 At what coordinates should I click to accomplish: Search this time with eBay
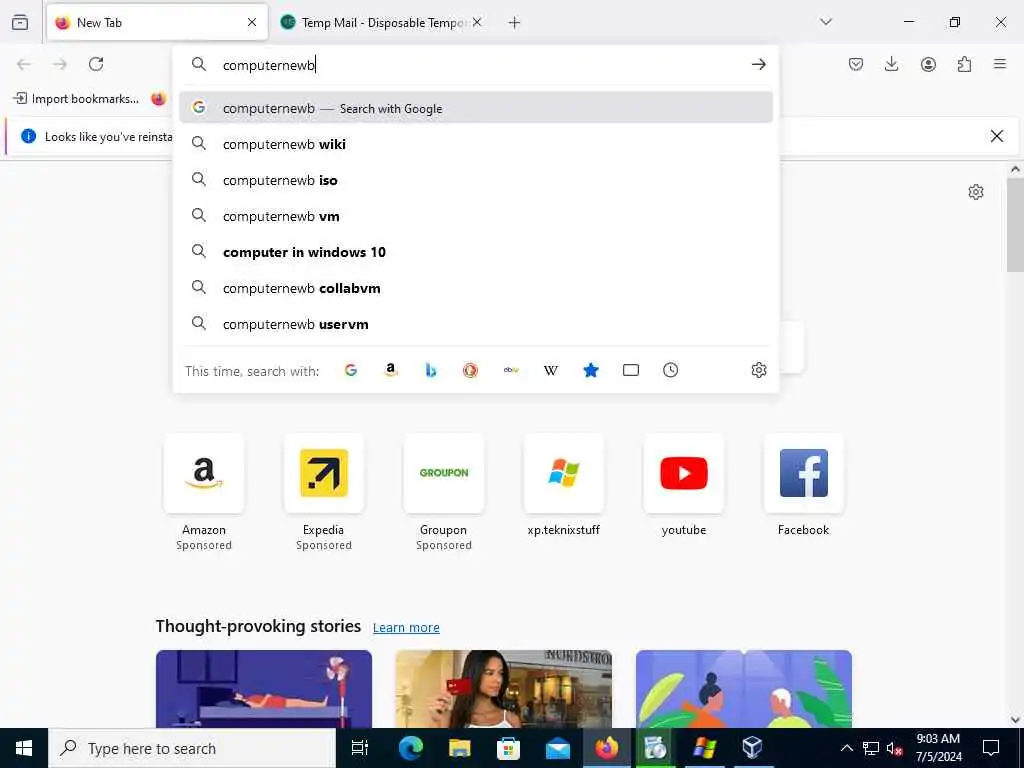[511, 370]
